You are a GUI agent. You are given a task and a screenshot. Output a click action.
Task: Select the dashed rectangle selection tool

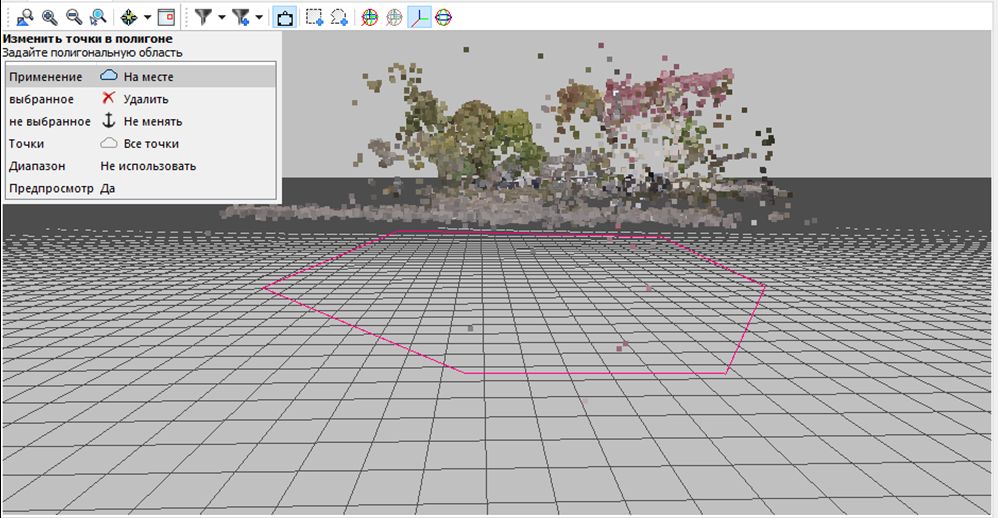pos(314,17)
